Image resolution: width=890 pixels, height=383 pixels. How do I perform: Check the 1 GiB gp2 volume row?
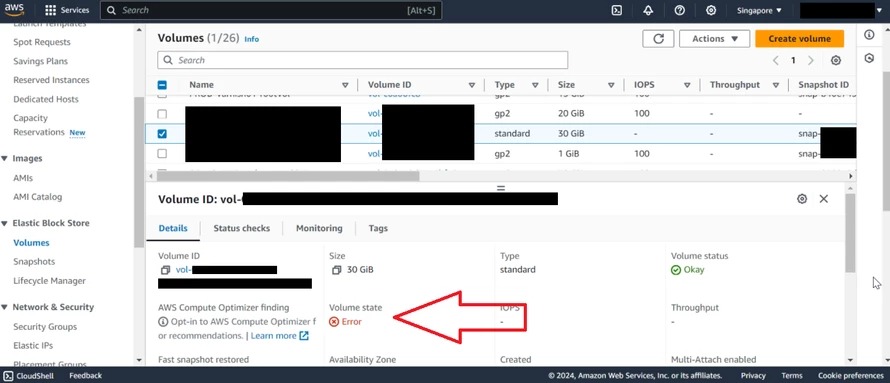[x=162, y=154]
